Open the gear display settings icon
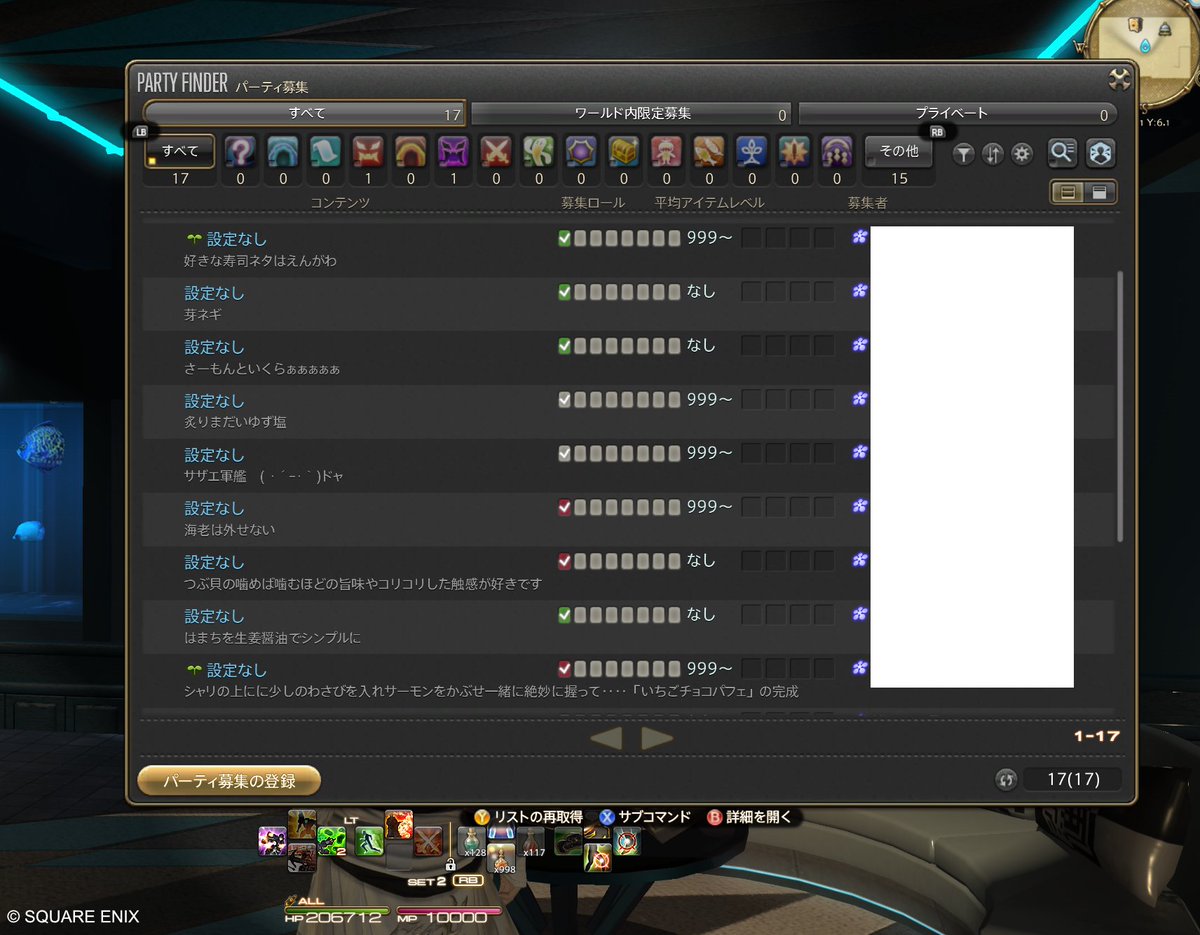1200x935 pixels. 1021,154
